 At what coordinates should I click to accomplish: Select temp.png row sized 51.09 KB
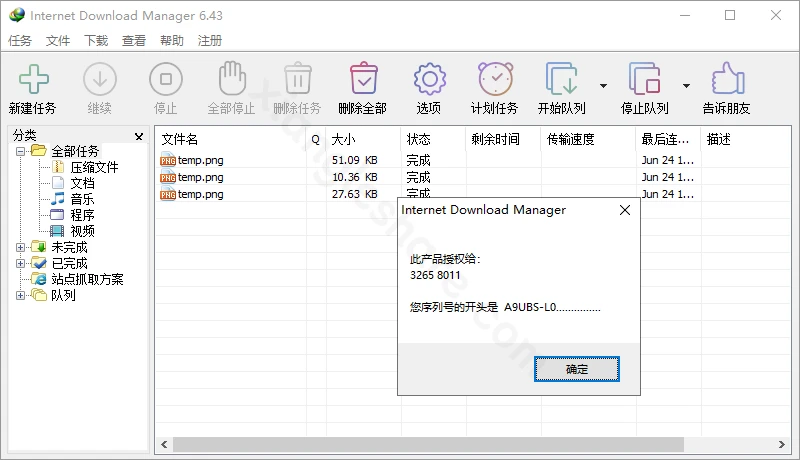click(473, 160)
